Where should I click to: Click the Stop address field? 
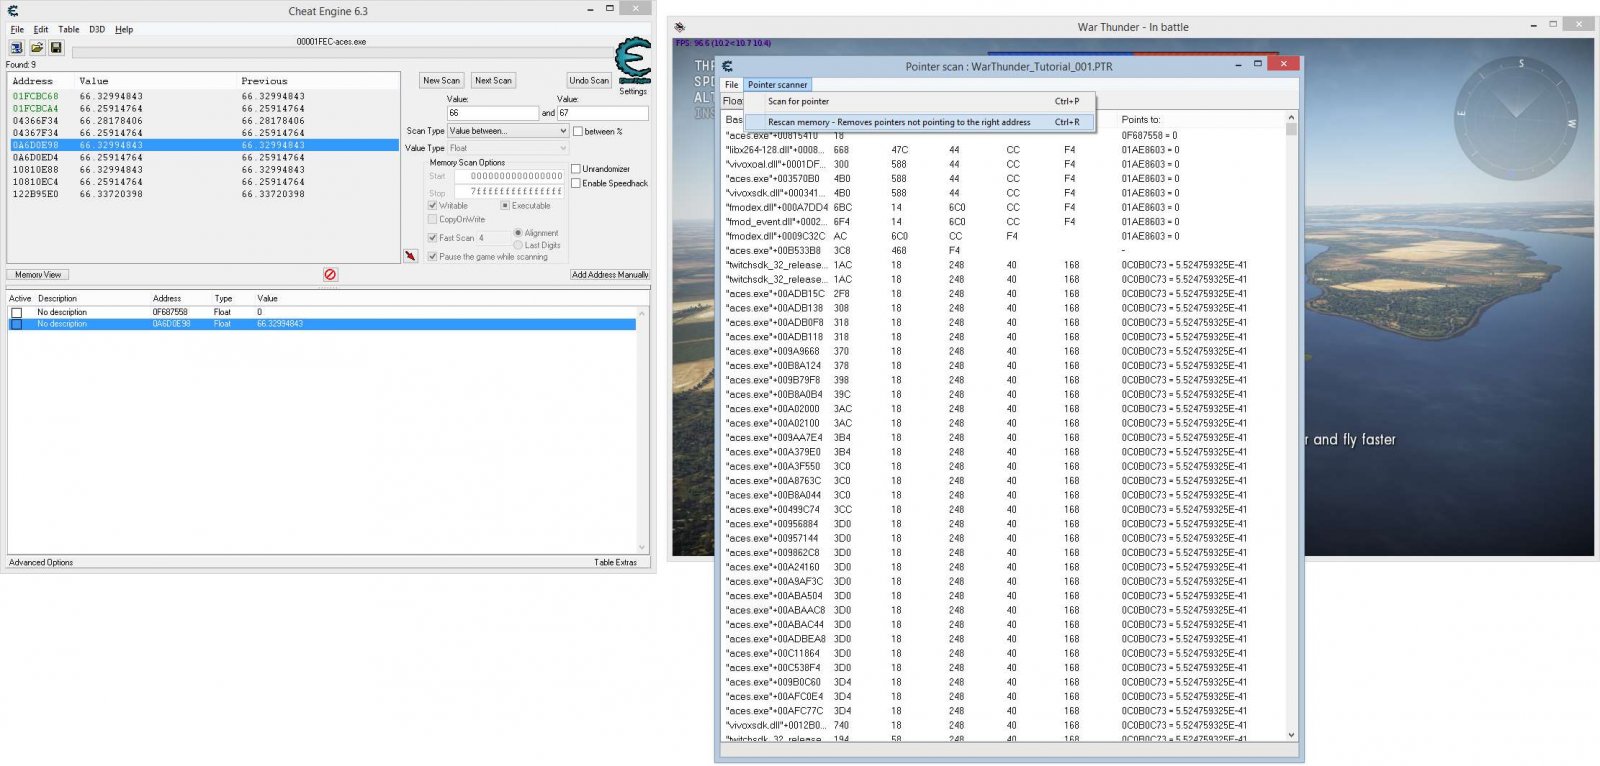(510, 191)
